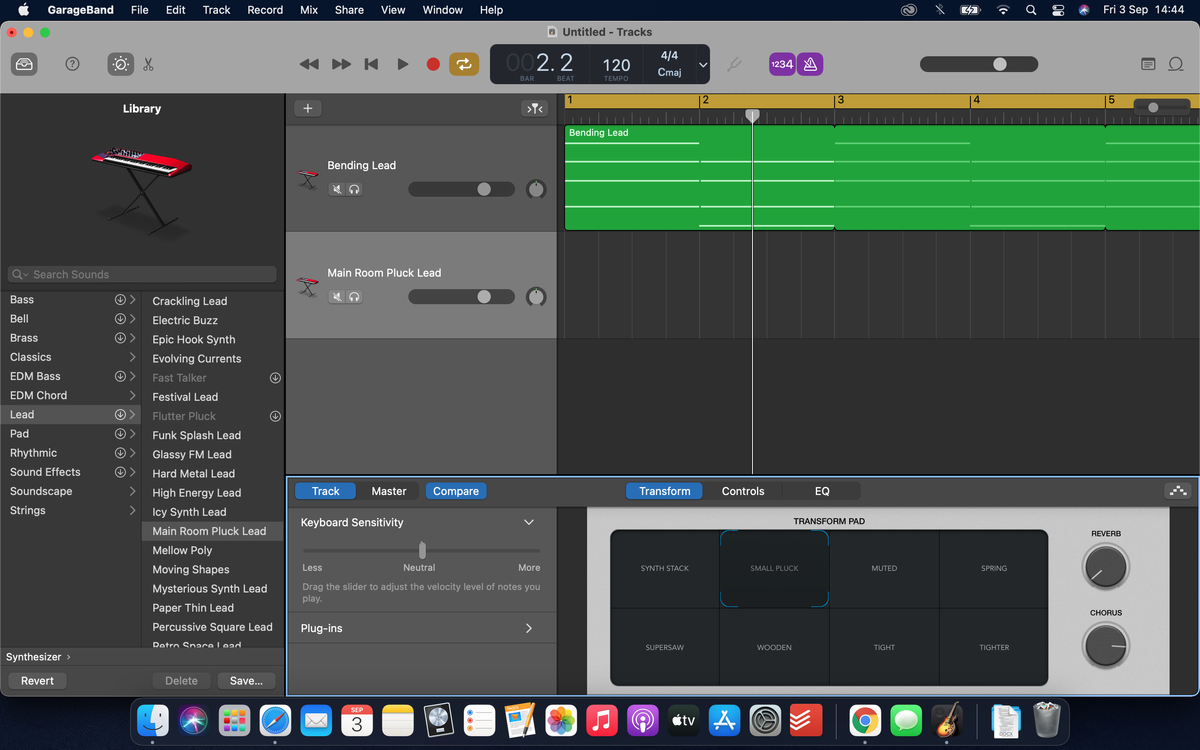Screen dimensions: 1200x750
Task: Download the Fast Talker sound
Action: pos(275,378)
